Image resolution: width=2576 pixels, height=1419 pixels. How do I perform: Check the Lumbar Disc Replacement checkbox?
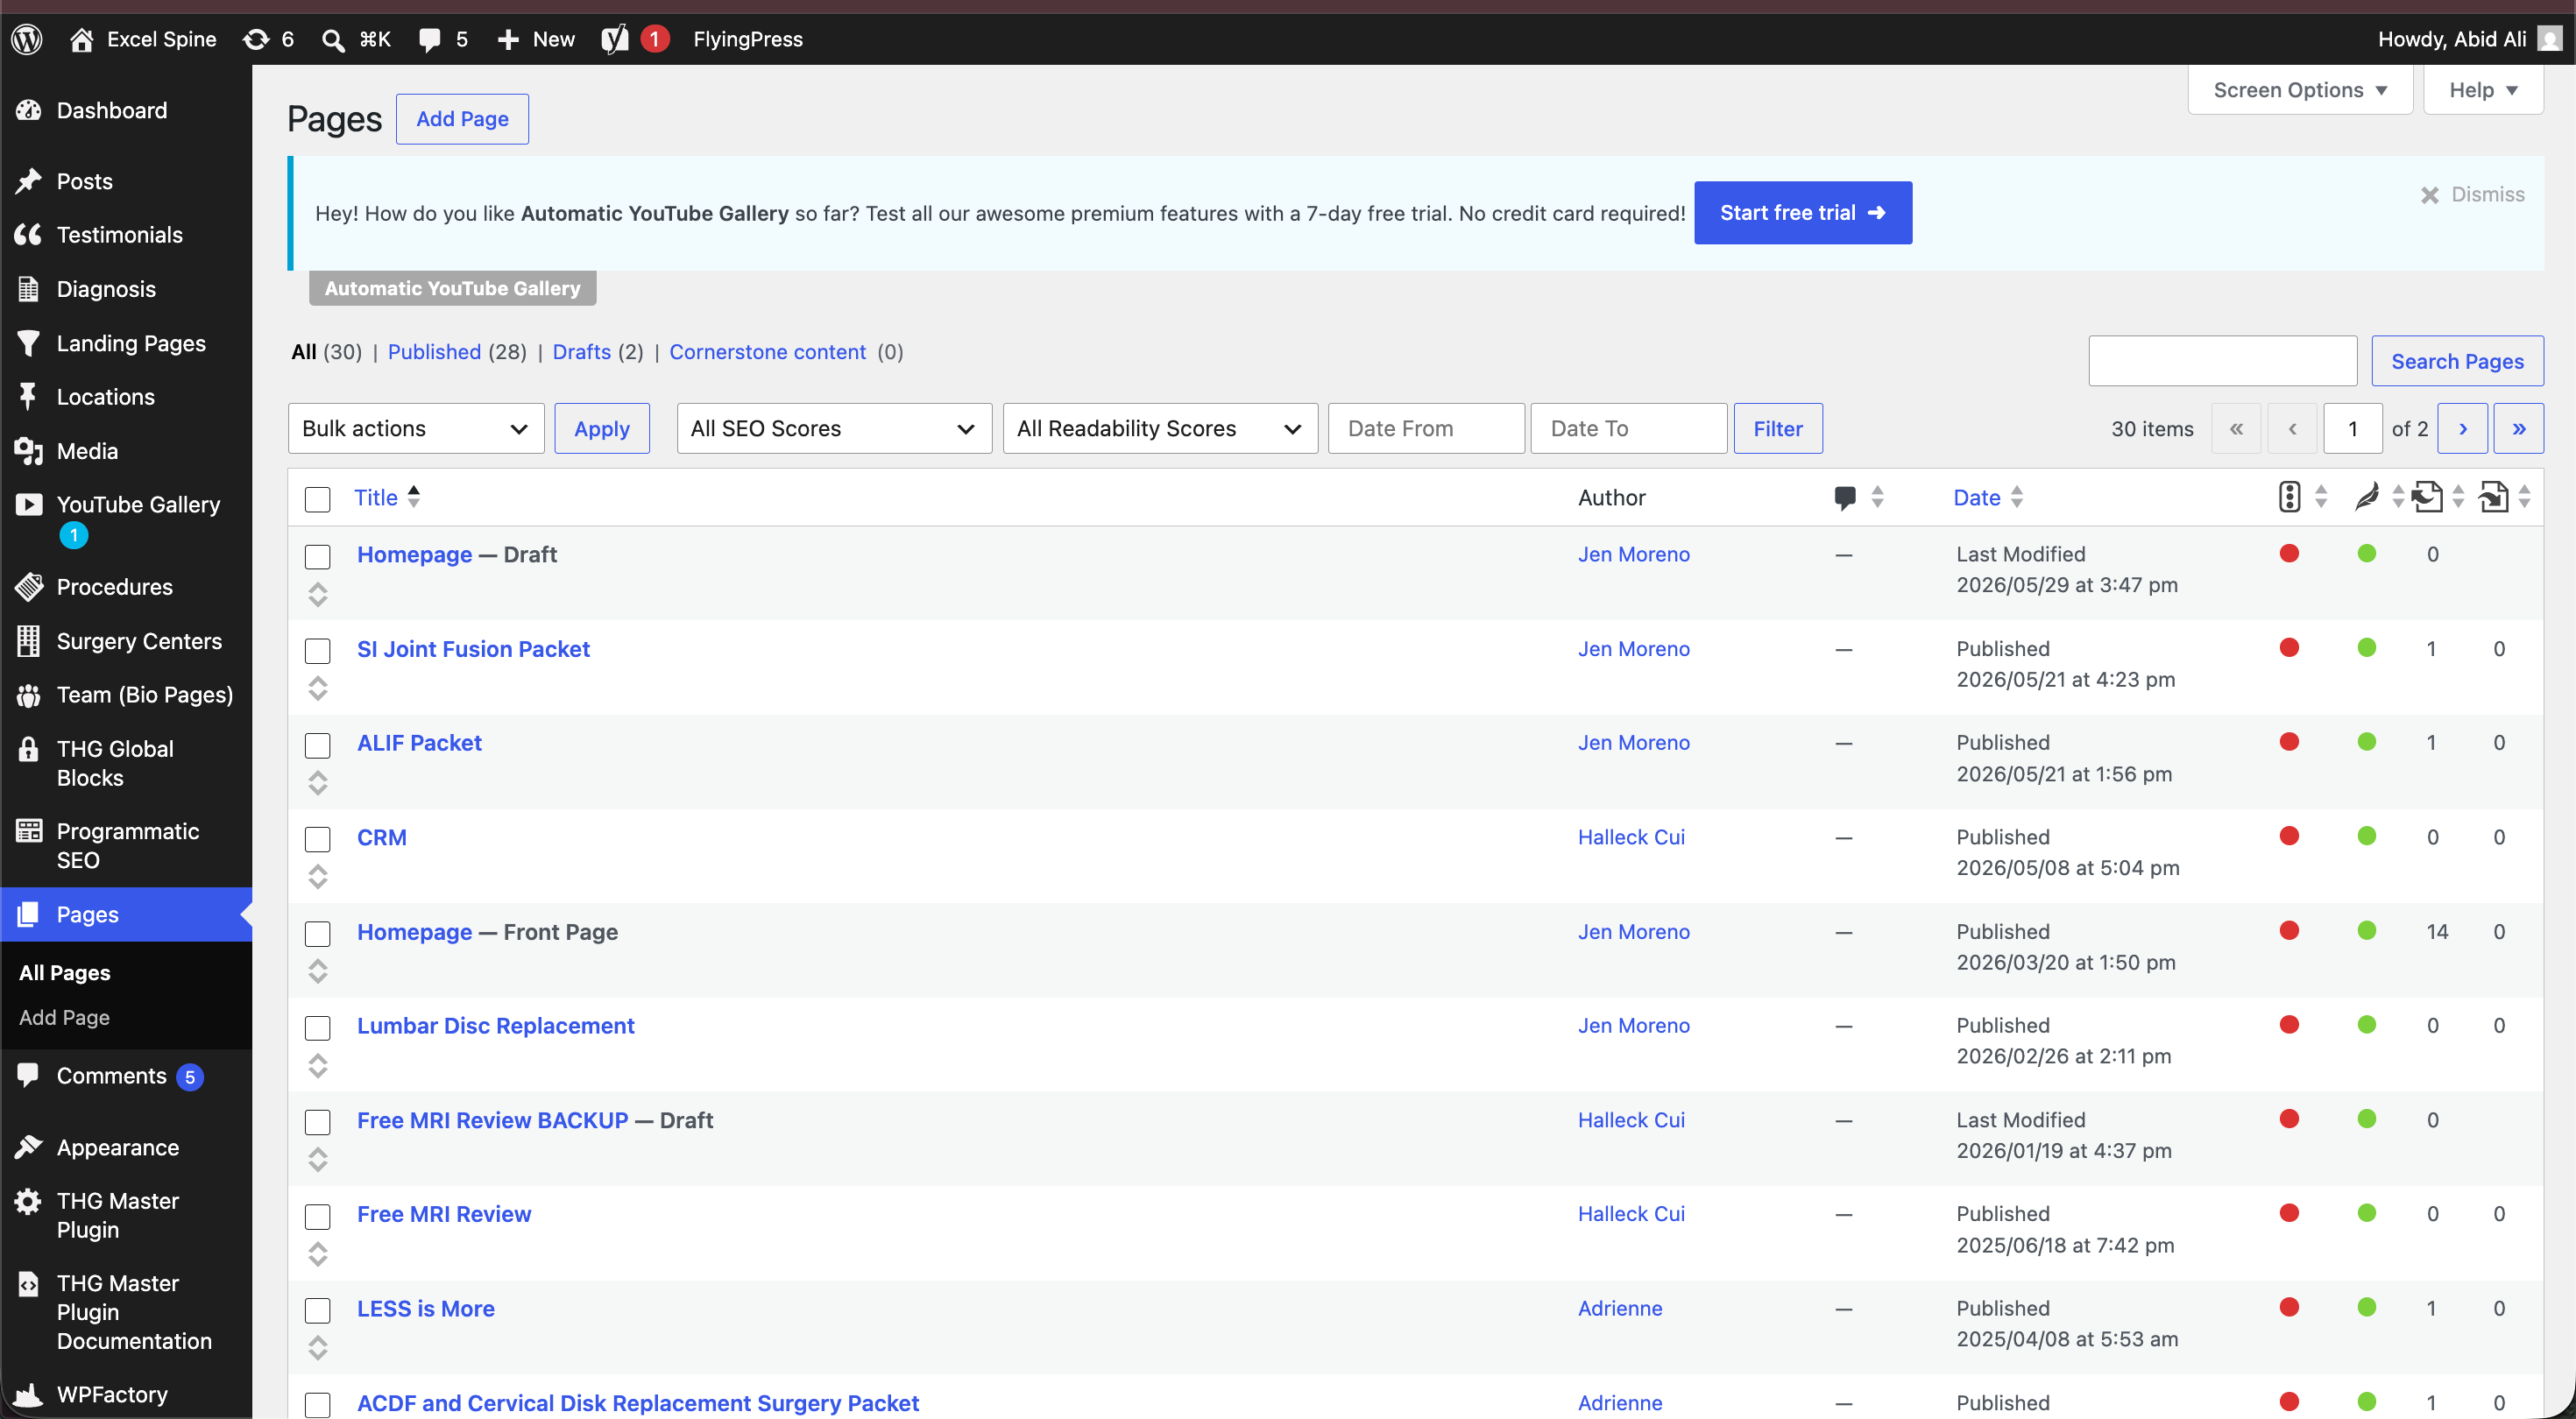point(318,1028)
